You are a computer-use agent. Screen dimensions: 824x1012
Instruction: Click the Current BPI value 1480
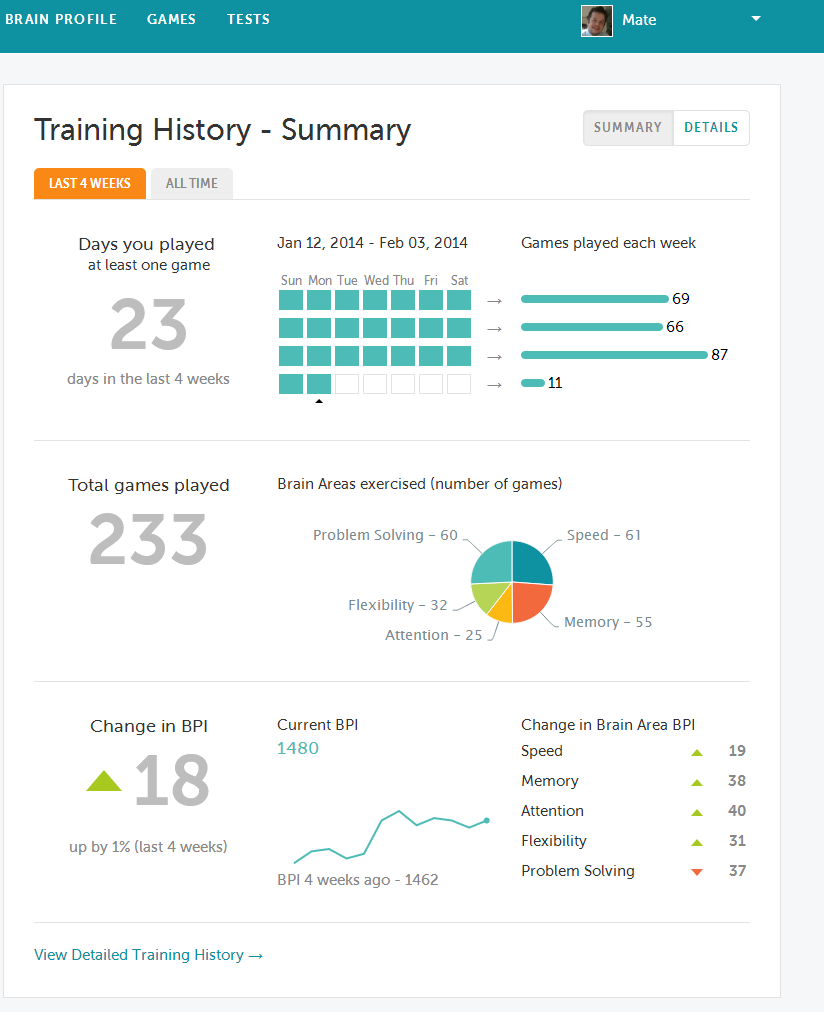tap(297, 748)
